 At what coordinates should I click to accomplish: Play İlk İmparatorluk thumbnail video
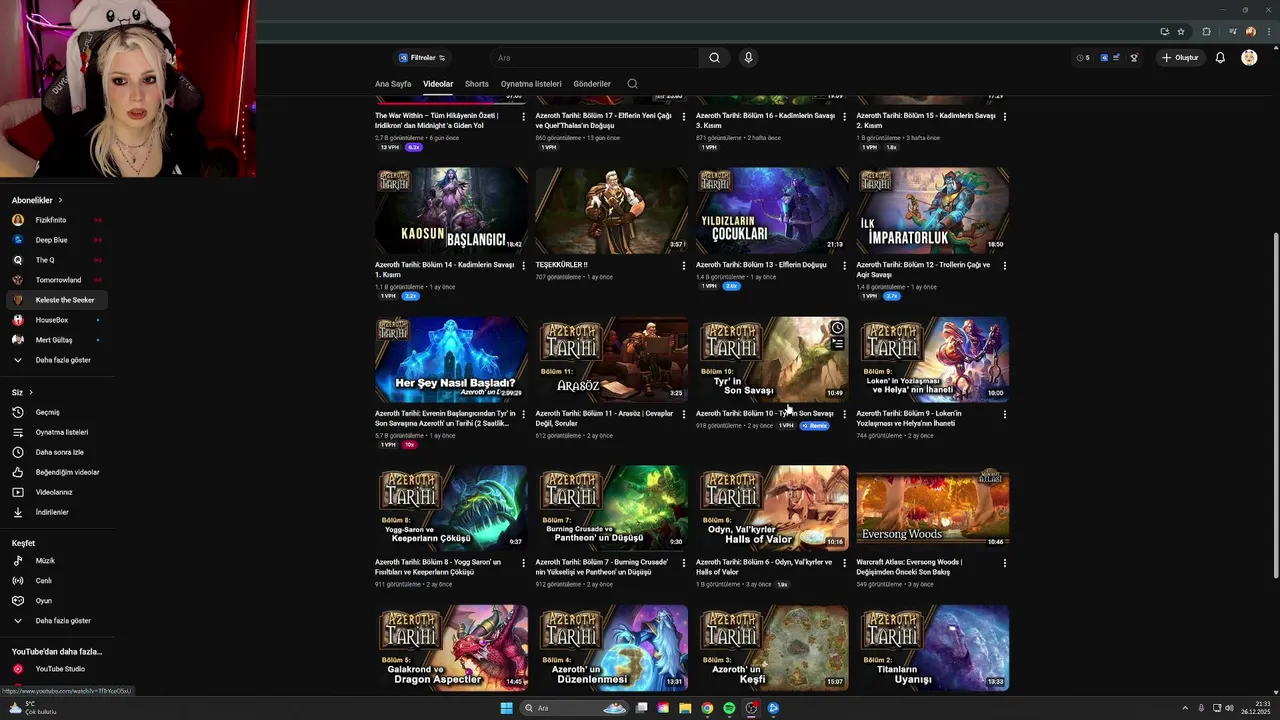tap(933, 210)
